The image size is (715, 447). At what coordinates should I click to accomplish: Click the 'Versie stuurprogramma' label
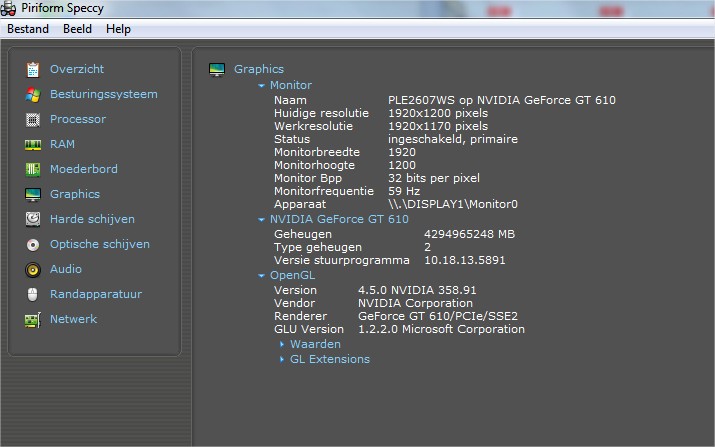pos(342,260)
